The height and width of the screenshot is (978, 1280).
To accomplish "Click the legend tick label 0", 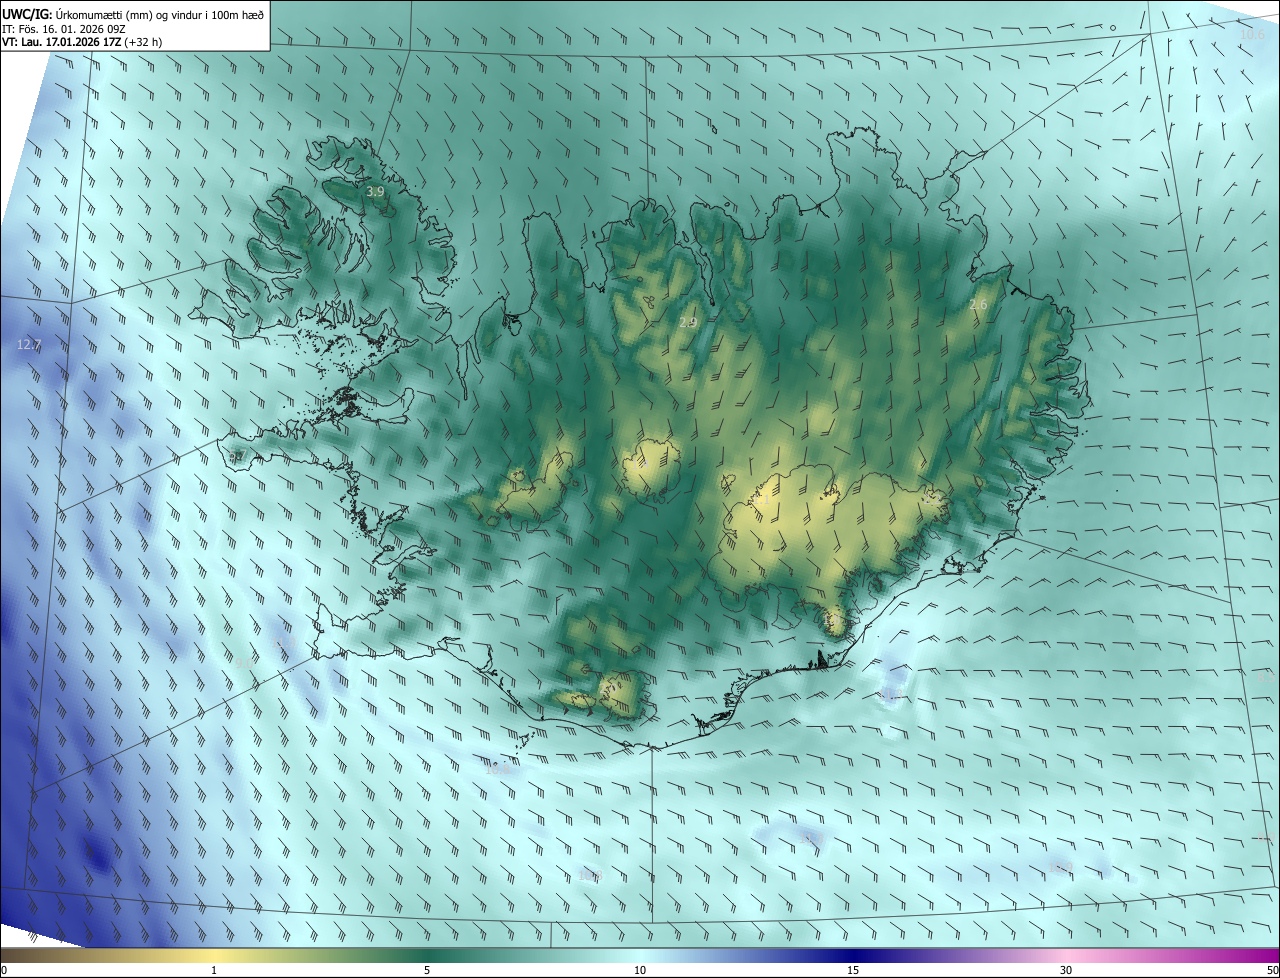I will tap(3, 970).
